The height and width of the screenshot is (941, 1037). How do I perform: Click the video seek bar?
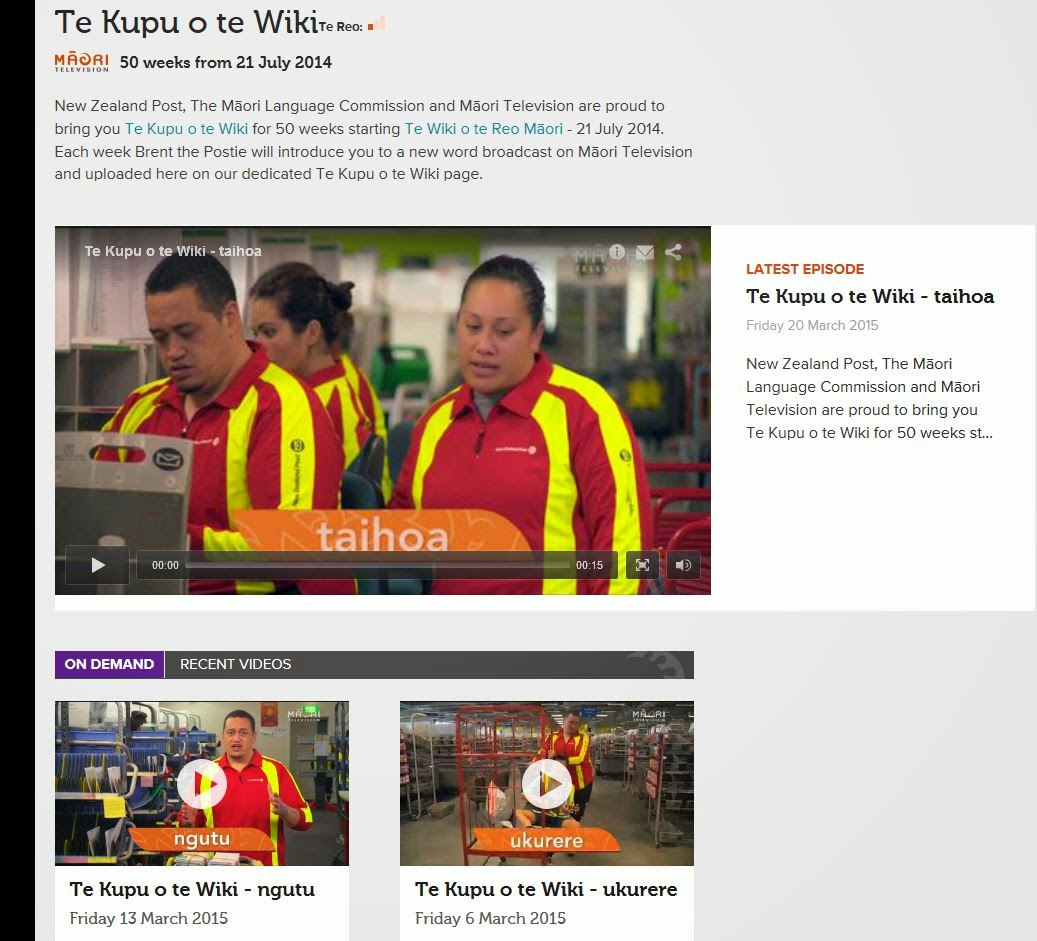380,565
